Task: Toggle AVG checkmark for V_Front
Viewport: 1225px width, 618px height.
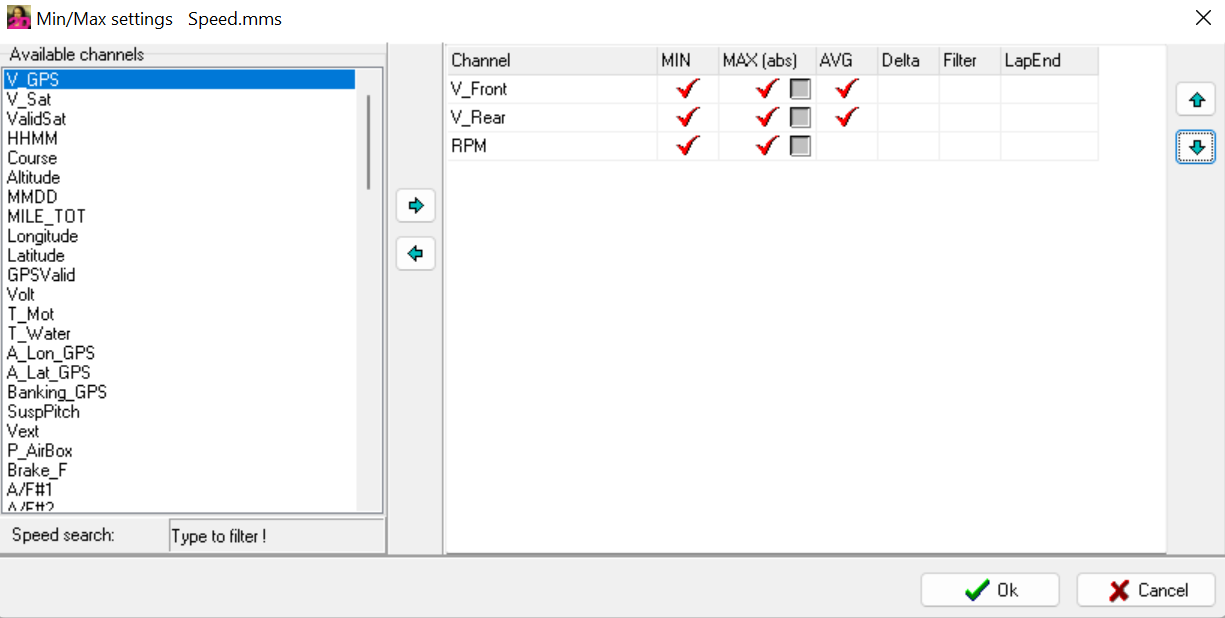Action: point(846,89)
